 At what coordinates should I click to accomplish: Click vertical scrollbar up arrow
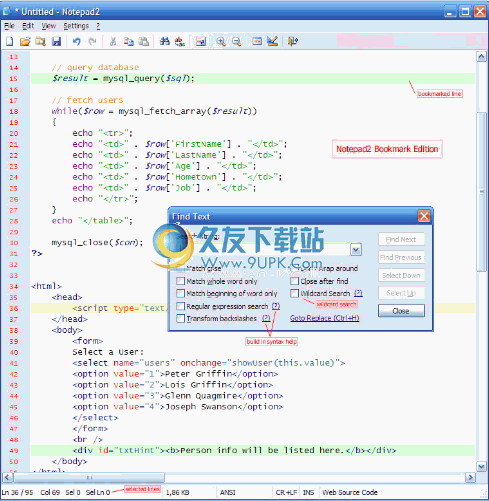[481, 57]
